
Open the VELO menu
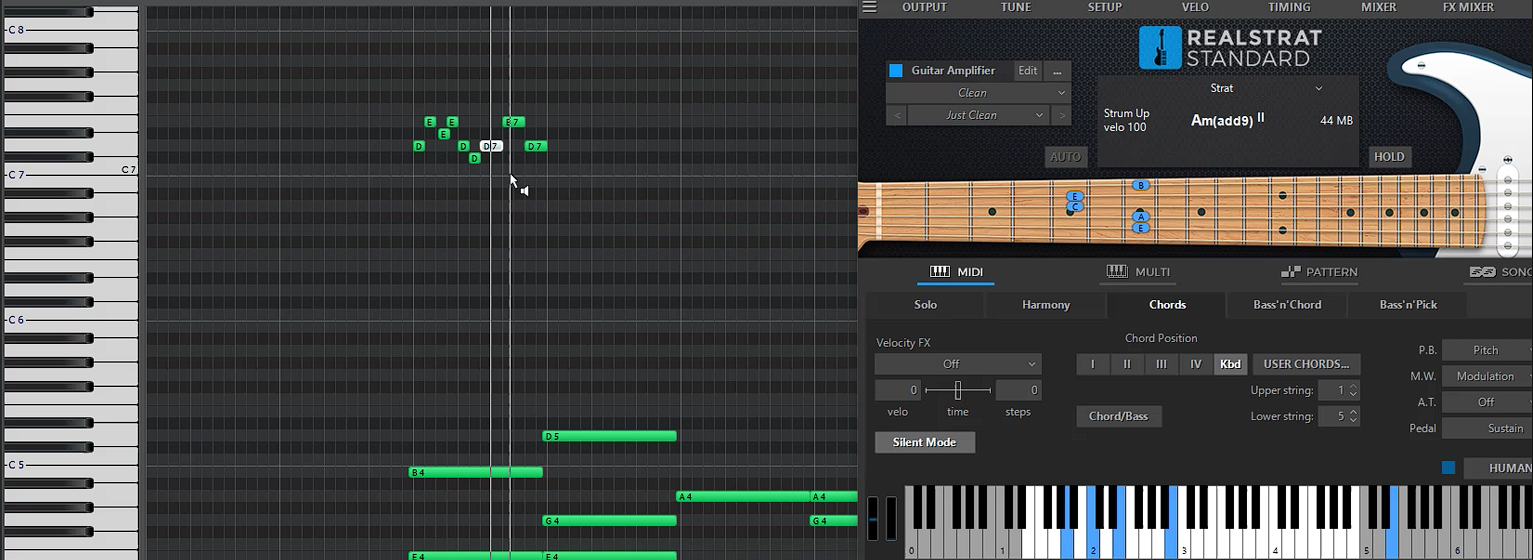[x=1195, y=7]
